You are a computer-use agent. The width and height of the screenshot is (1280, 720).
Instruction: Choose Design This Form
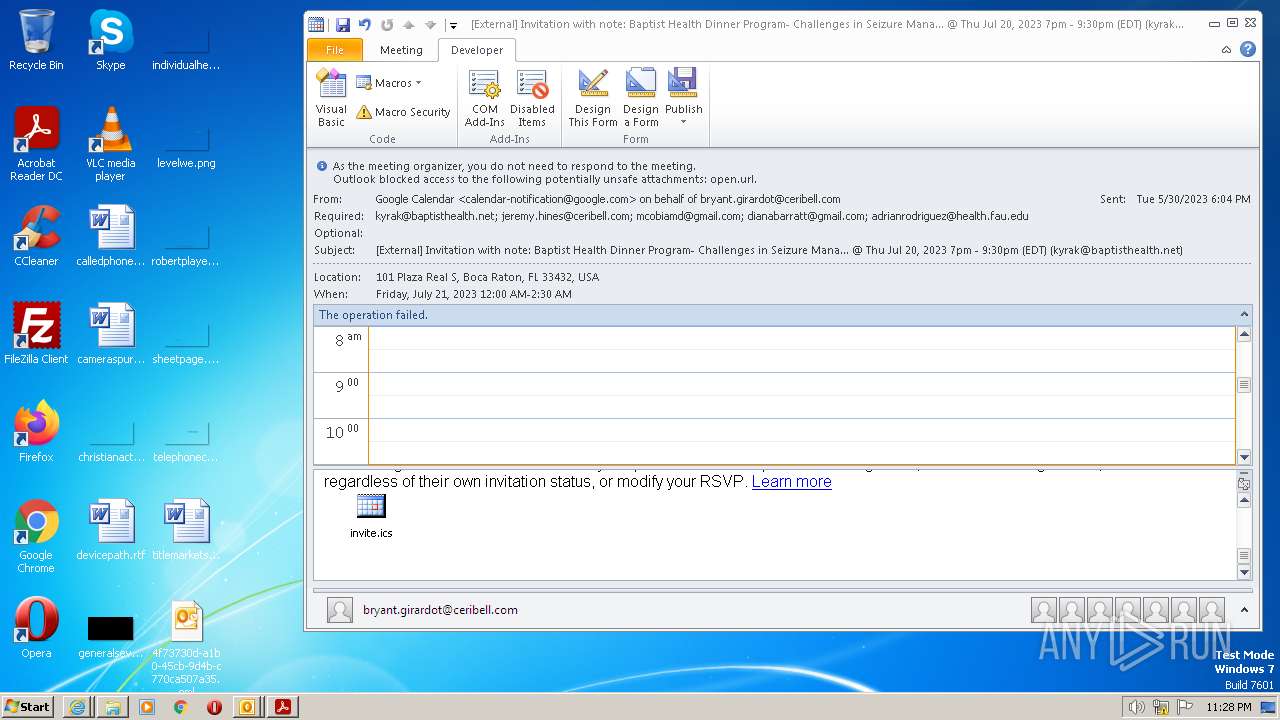coord(593,98)
